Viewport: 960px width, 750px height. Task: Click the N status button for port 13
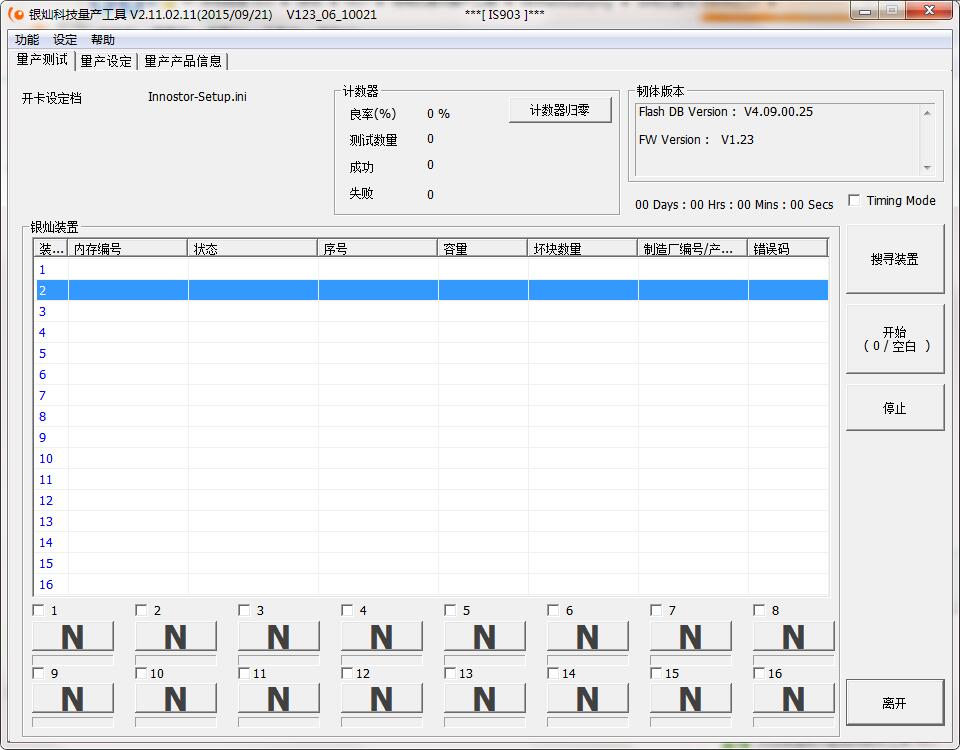pyautogui.click(x=484, y=699)
